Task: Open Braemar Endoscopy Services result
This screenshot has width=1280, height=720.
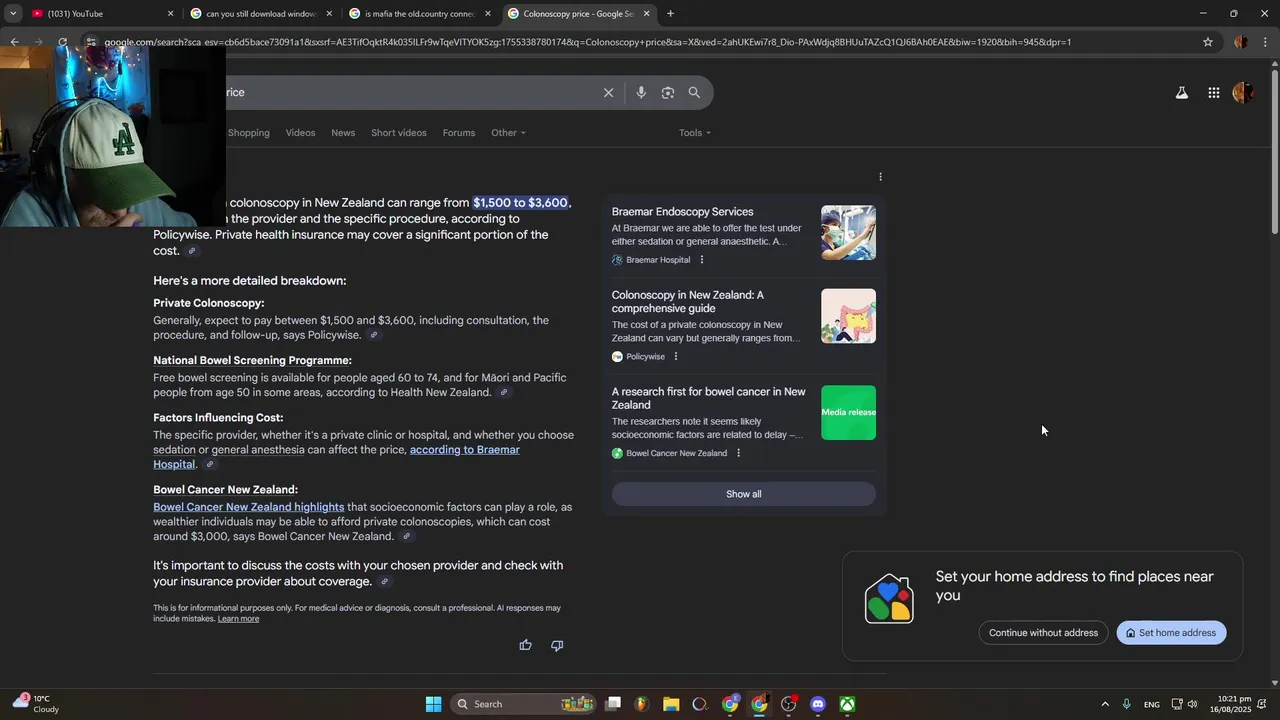Action: [683, 212]
